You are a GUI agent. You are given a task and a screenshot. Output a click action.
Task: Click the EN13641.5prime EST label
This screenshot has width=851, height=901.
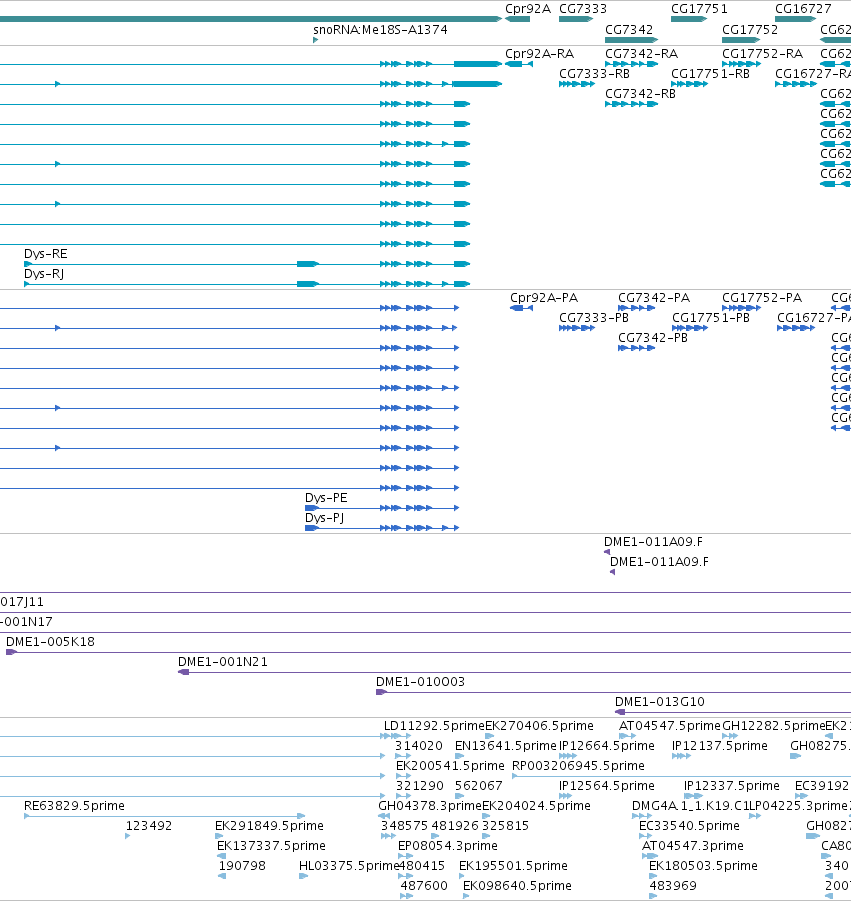(x=506, y=746)
